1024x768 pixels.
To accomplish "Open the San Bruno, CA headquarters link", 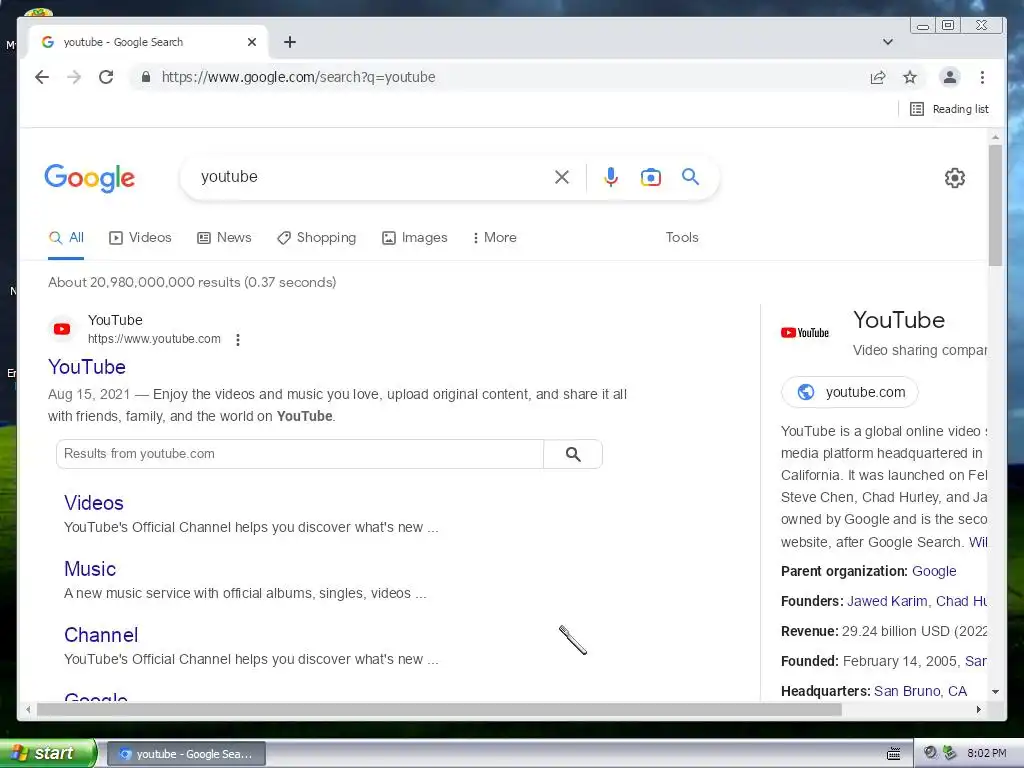I will (x=920, y=691).
